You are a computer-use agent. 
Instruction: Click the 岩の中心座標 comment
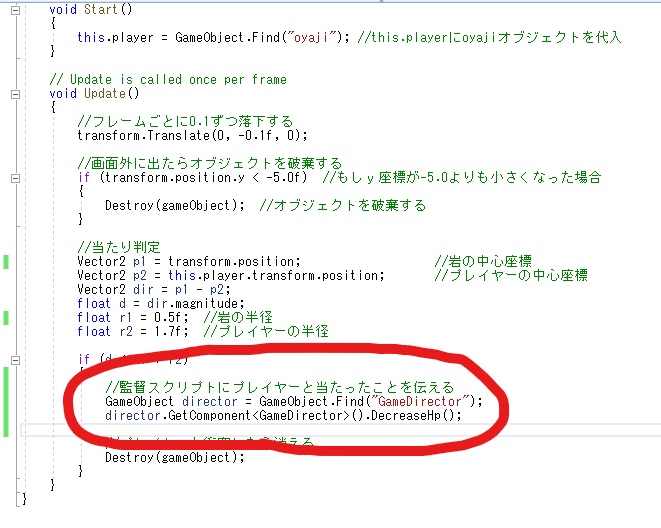coord(483,261)
